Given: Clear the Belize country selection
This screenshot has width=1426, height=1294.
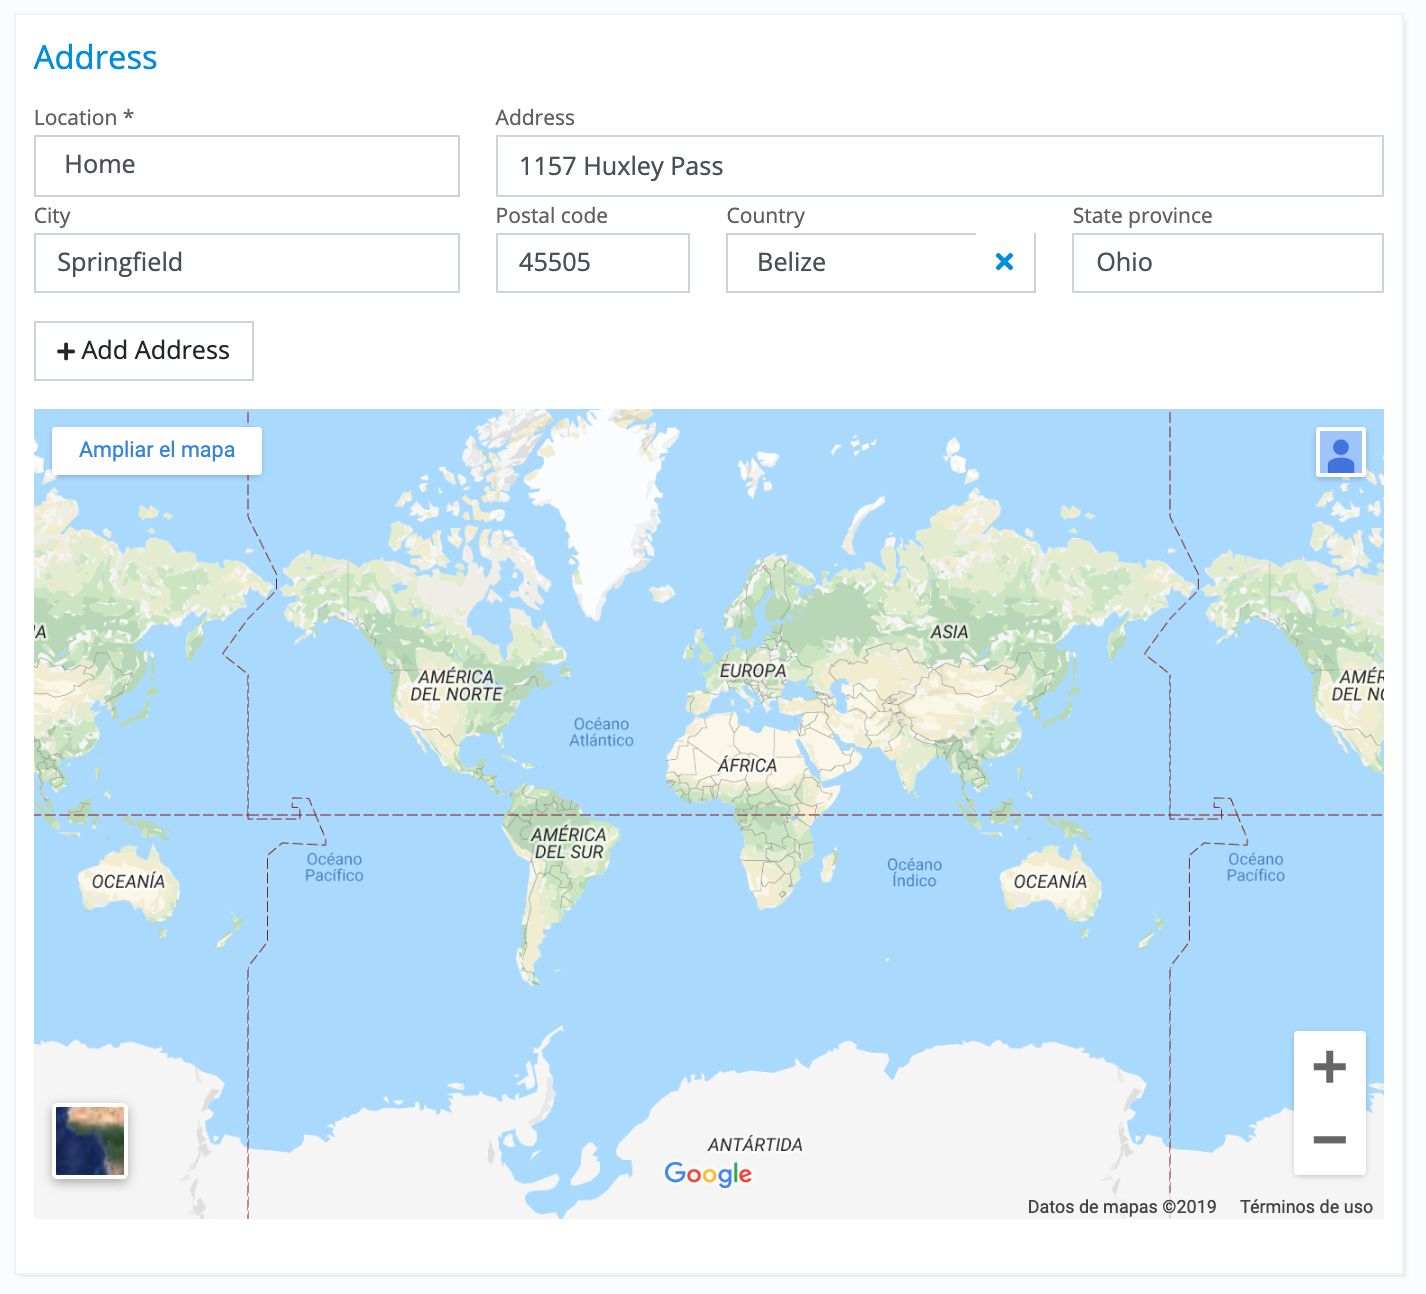Looking at the screenshot, I should (1004, 262).
